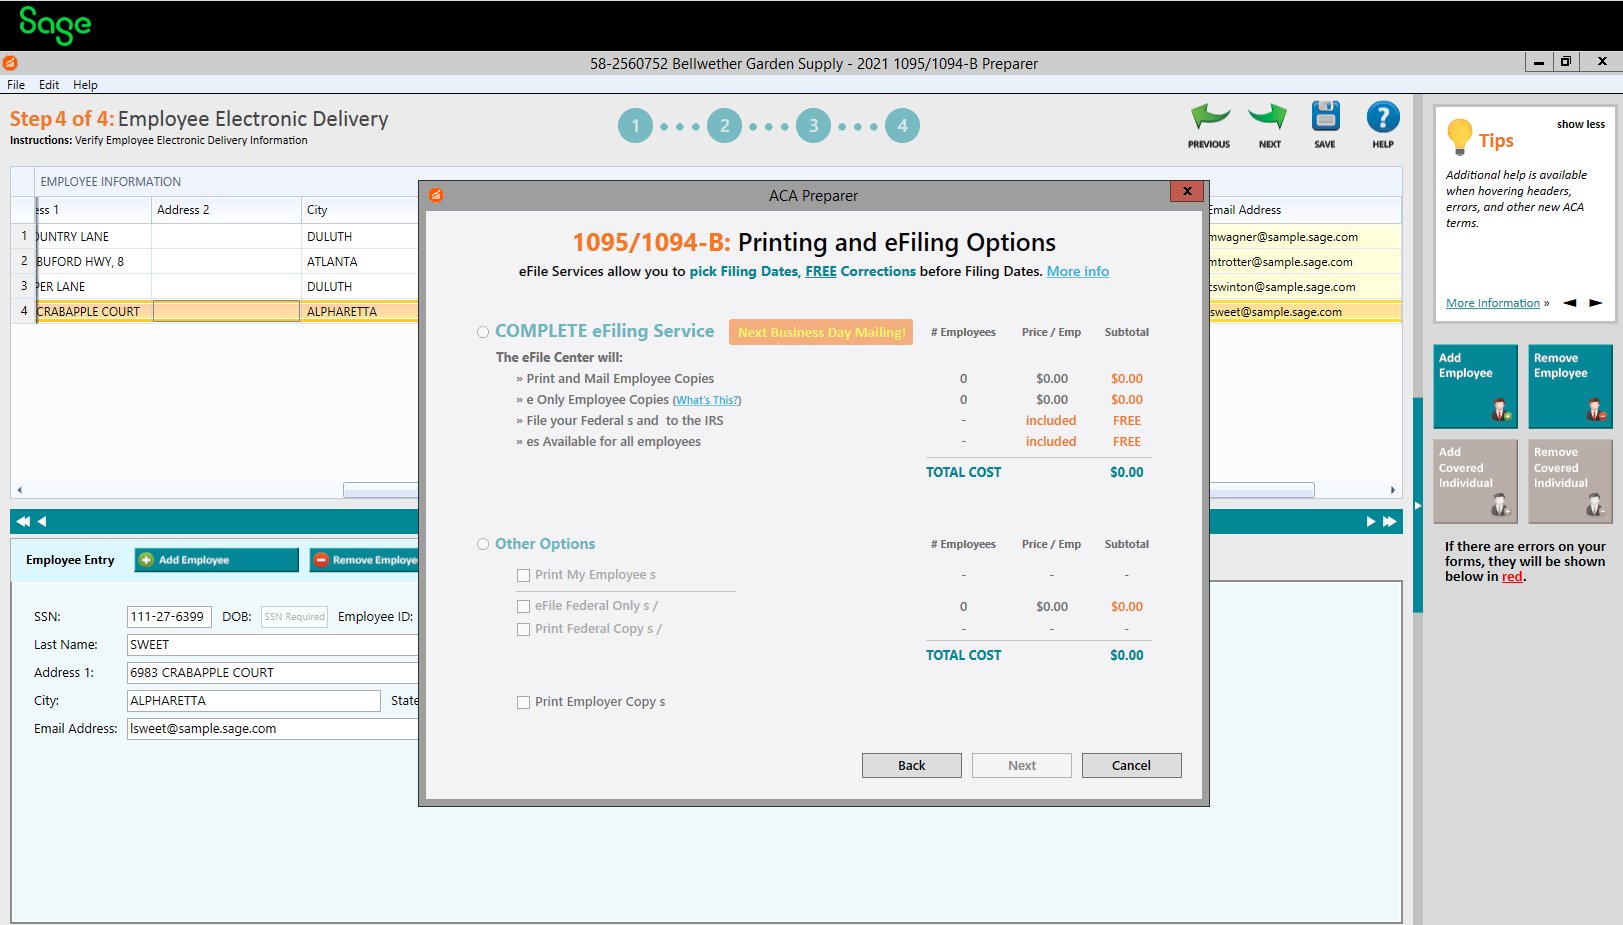Close the ACA Preparer dialog
The image size is (1623, 925).
point(1187,191)
